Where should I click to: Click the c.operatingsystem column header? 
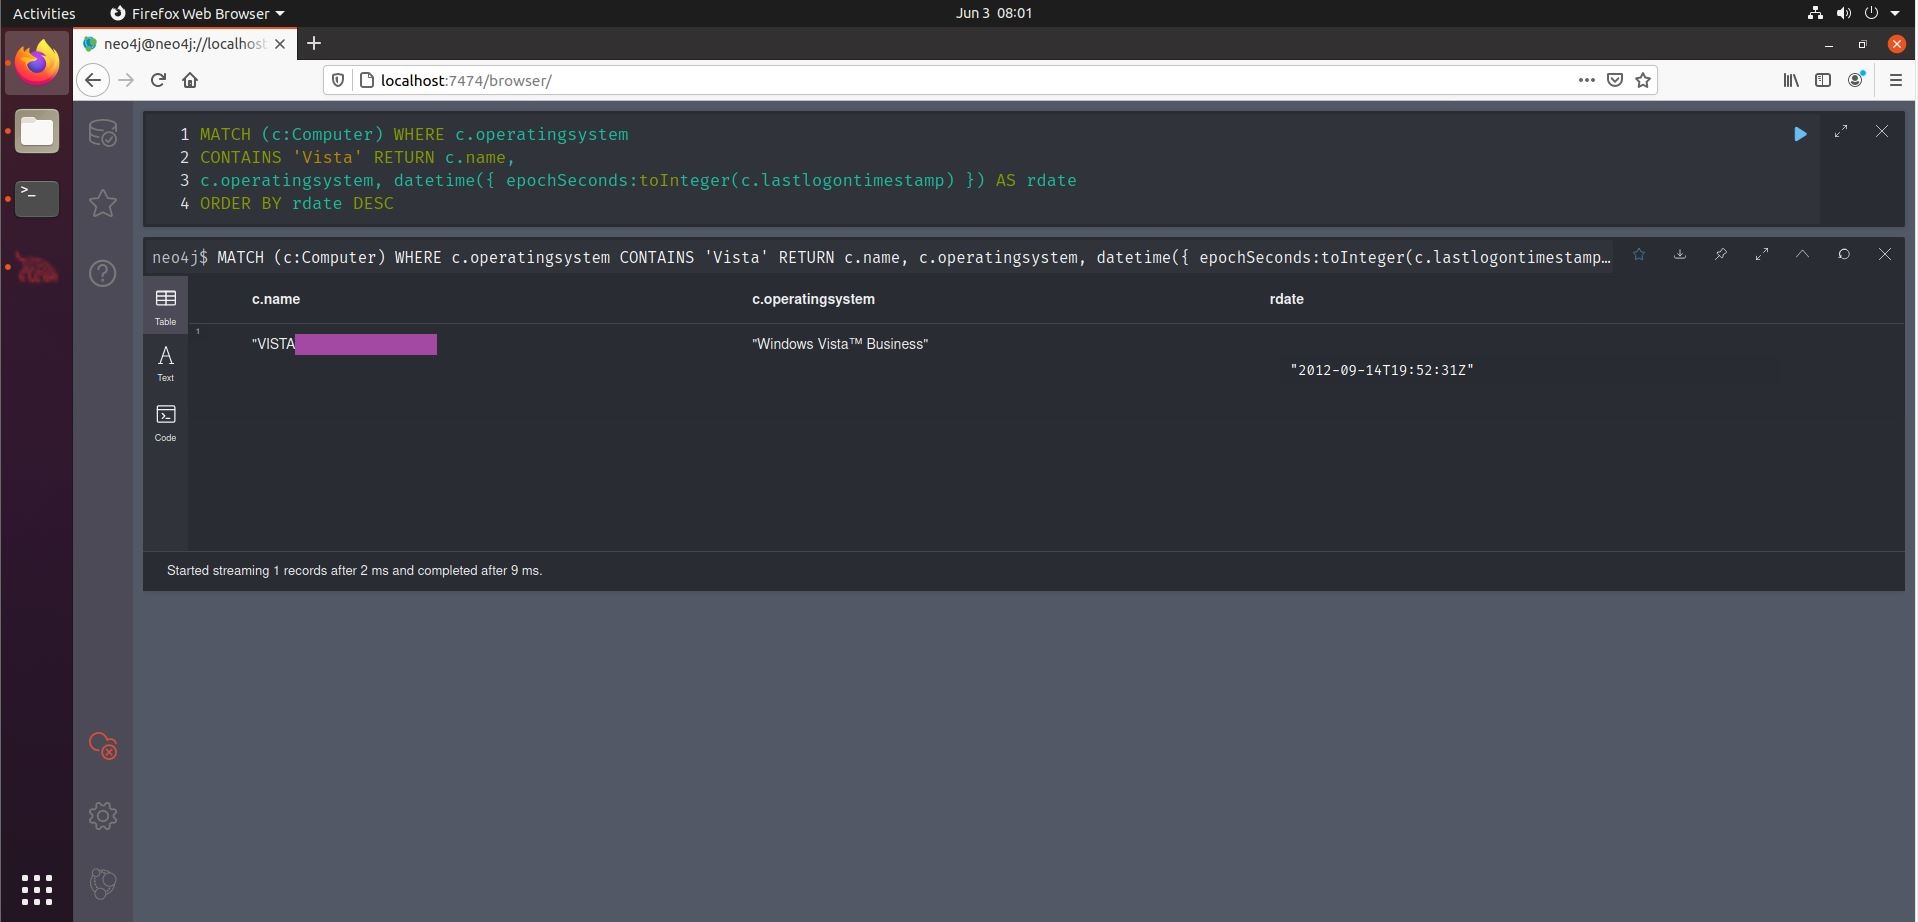[x=813, y=299]
